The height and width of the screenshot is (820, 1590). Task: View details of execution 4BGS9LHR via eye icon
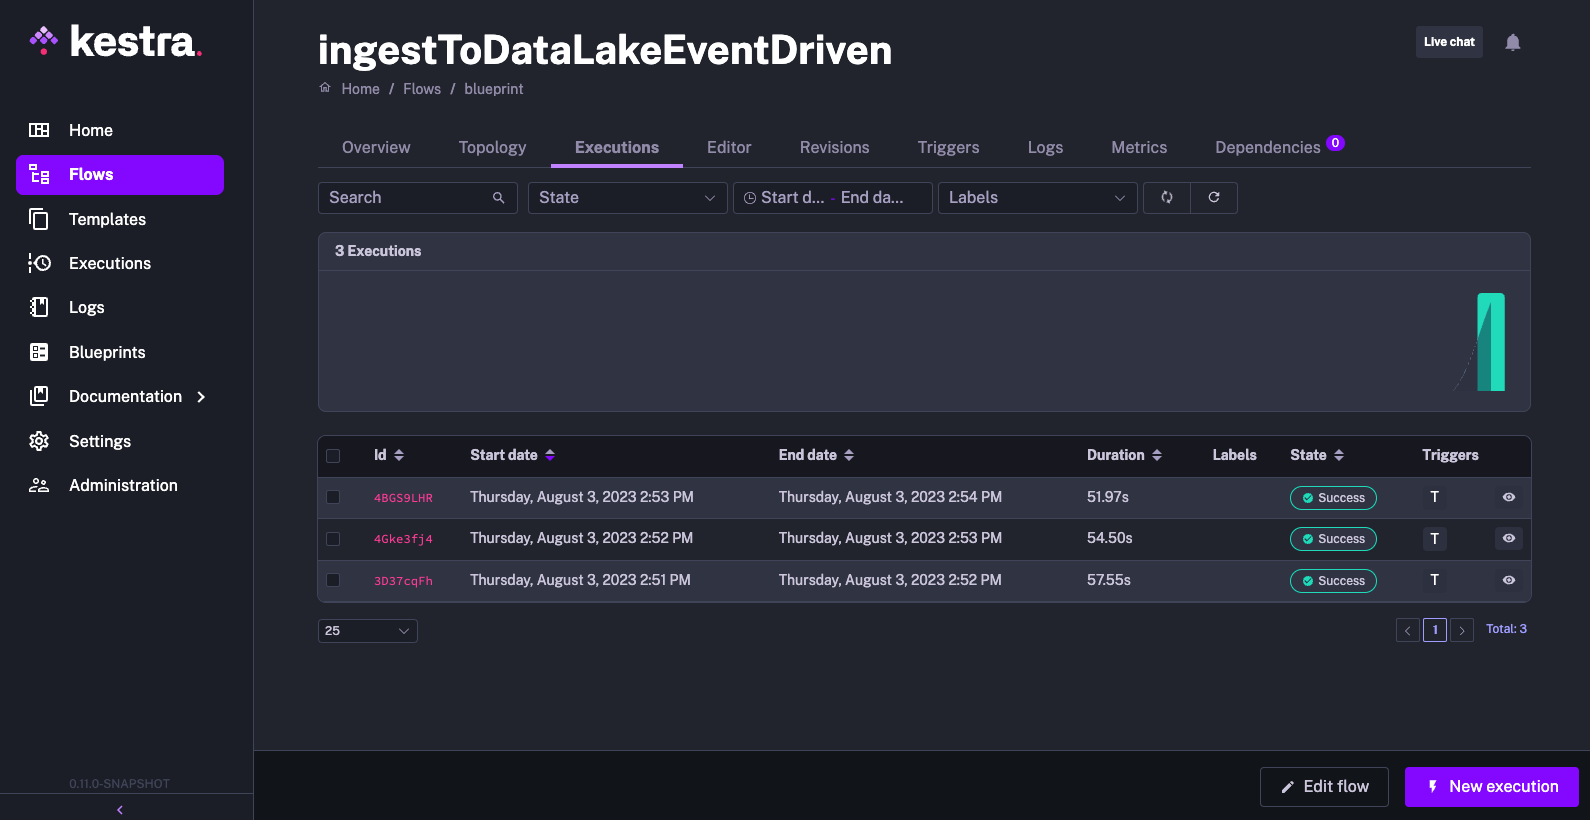click(x=1508, y=497)
